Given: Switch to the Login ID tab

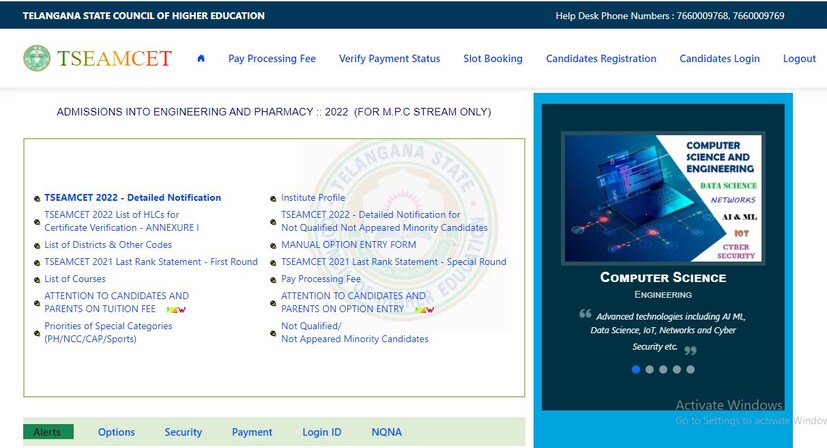Looking at the screenshot, I should tap(322, 432).
